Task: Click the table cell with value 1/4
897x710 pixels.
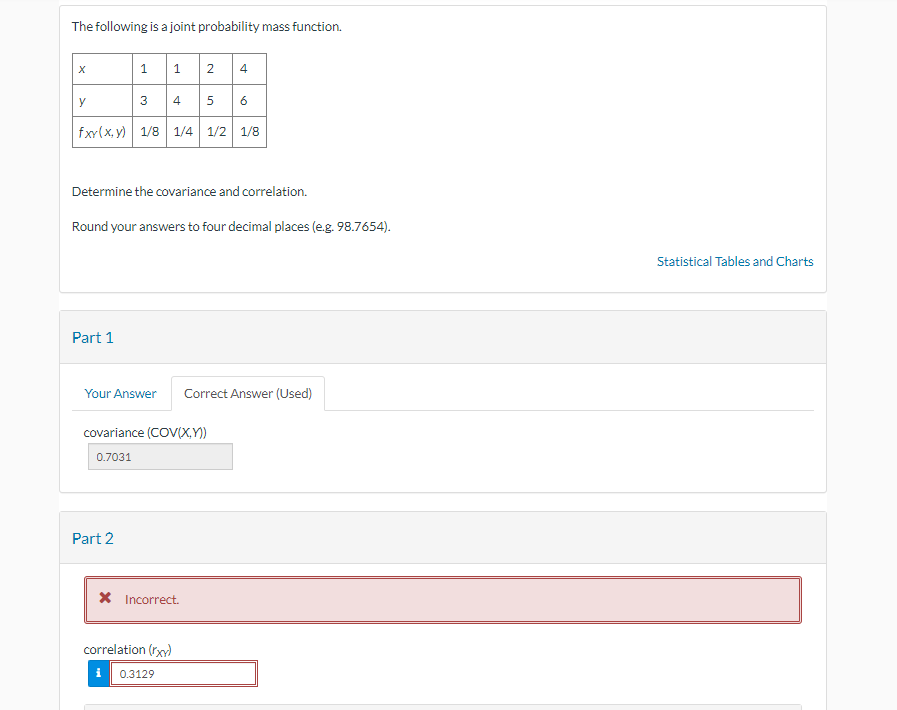Action: 183,132
